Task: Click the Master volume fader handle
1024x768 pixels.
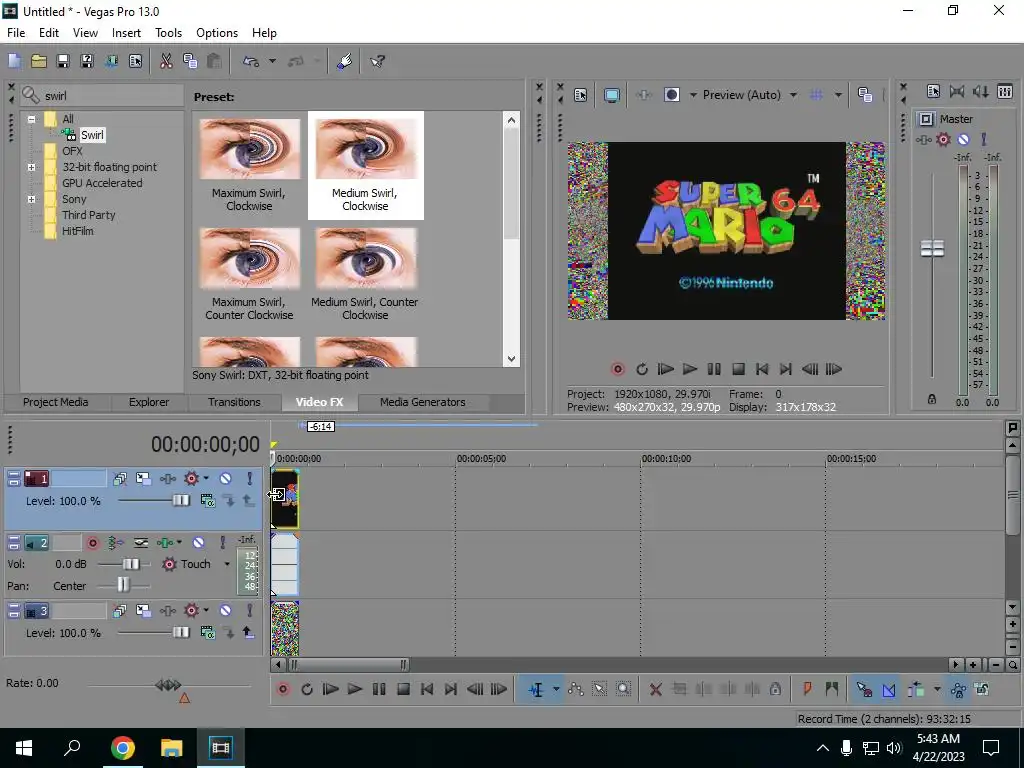Action: click(x=932, y=248)
